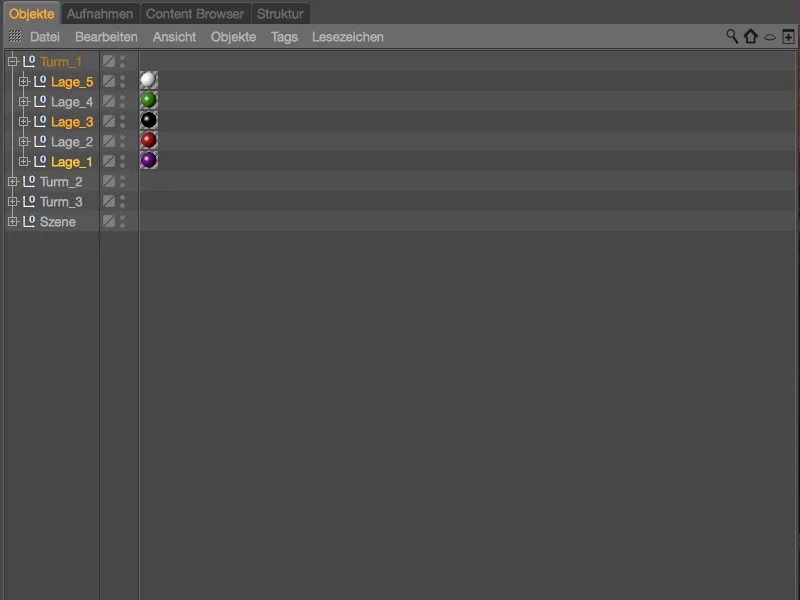Switch to the Content Browser tab
Viewport: 800px width, 600px height.
pyautogui.click(x=195, y=14)
